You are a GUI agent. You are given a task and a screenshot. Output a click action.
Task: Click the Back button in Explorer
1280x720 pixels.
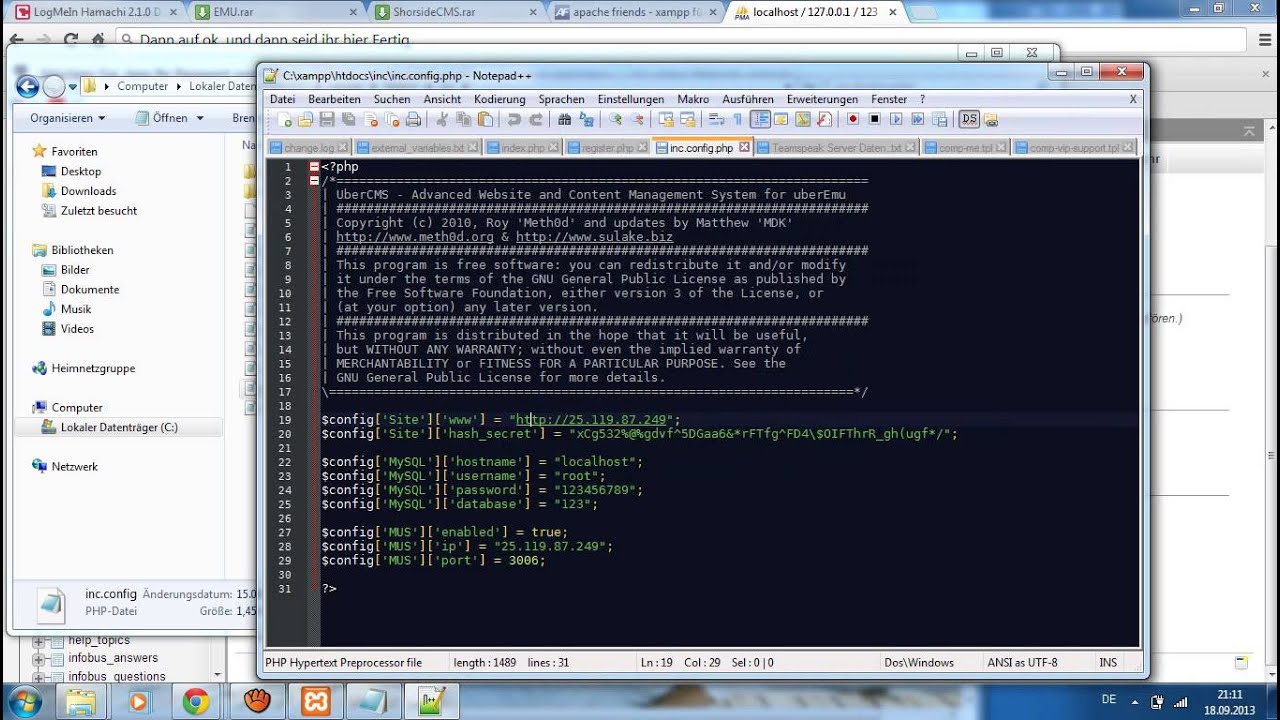coord(28,86)
